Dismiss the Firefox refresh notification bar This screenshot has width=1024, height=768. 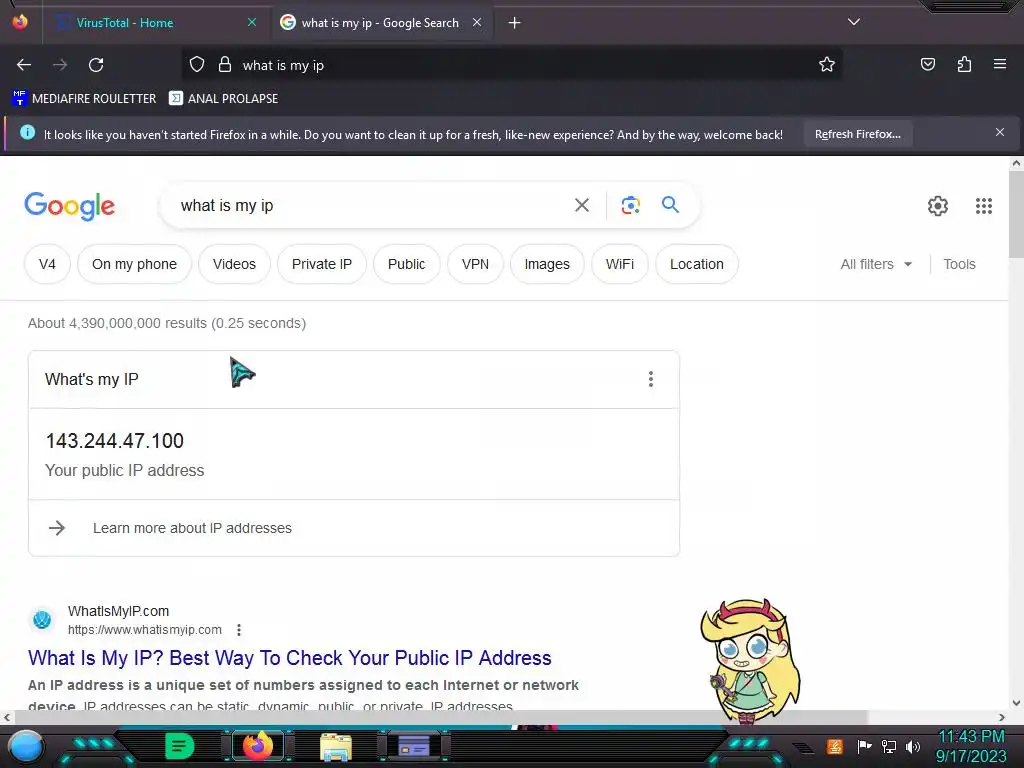[x=999, y=132]
